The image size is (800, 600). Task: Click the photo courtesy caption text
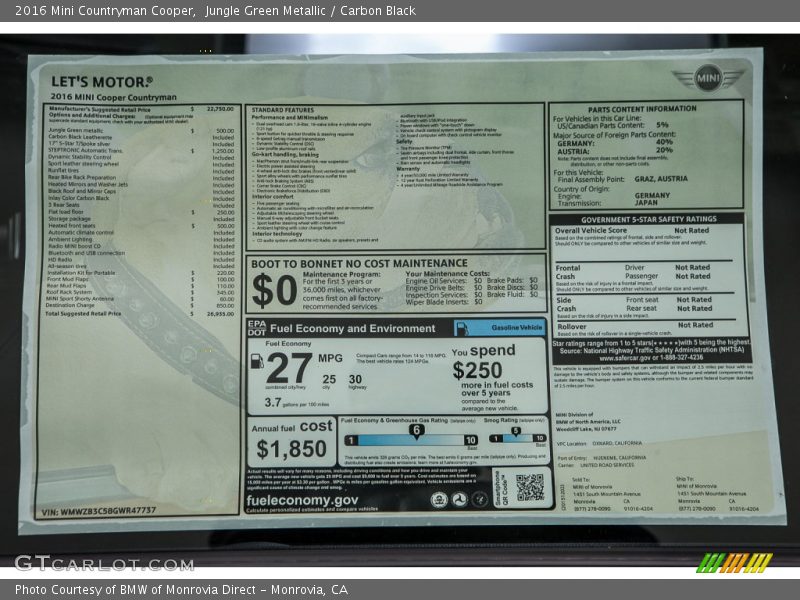pyautogui.click(x=181, y=589)
